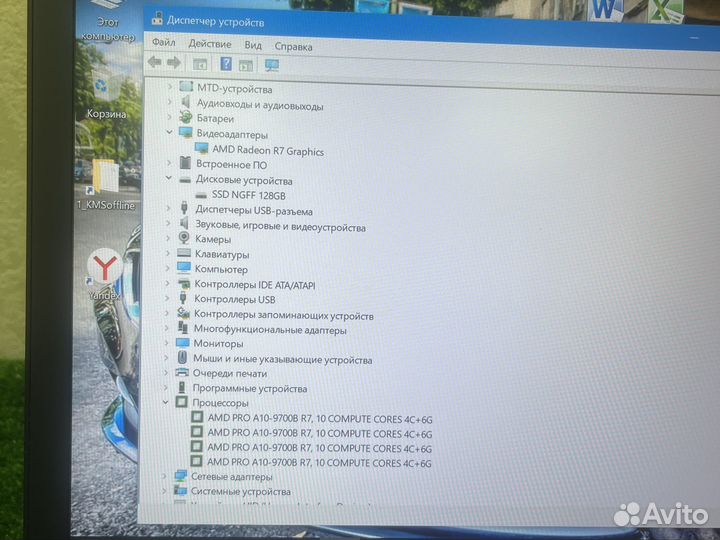The height and width of the screenshot is (540, 720).
Task: Select the Клавиатуры label
Action: 222,254
